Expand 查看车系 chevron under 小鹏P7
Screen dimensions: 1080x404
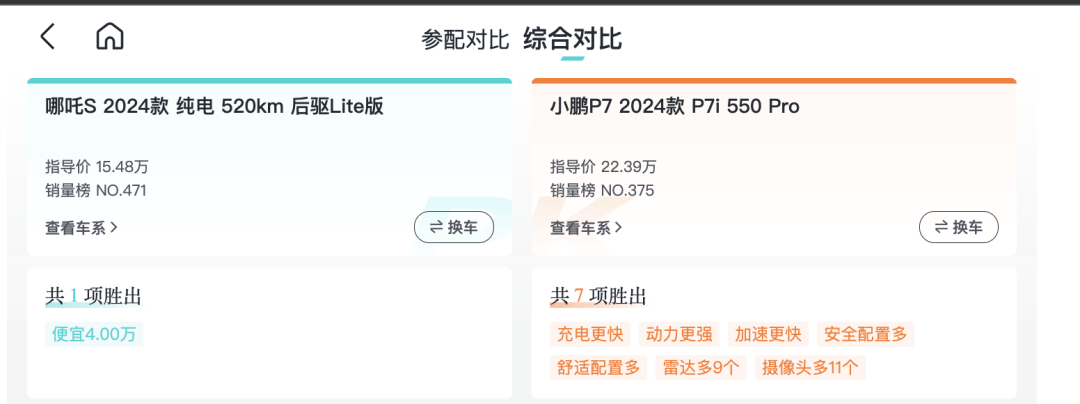tap(619, 227)
